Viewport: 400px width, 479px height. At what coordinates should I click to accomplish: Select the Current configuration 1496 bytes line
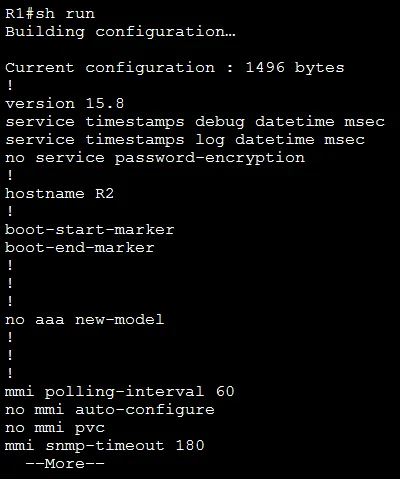(175, 68)
